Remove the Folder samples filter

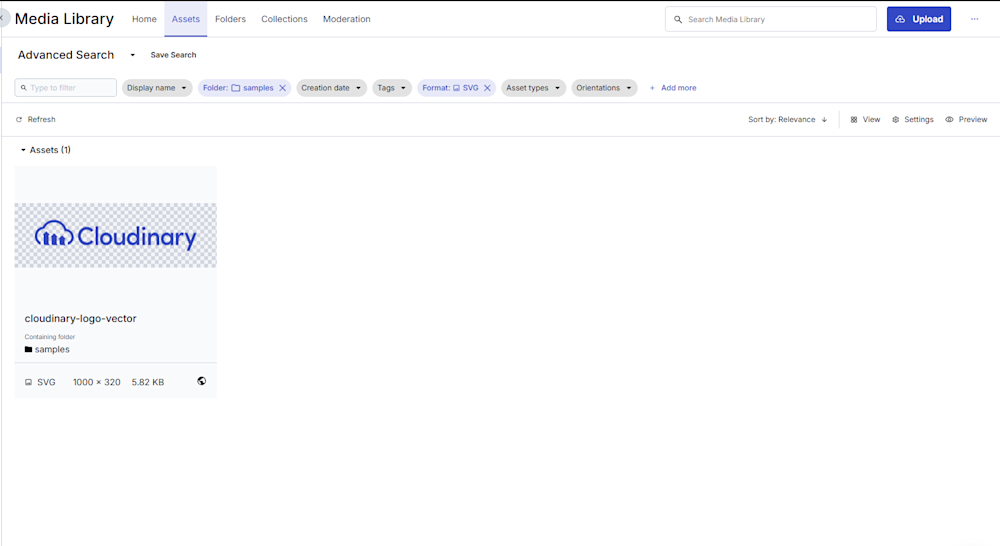[283, 88]
